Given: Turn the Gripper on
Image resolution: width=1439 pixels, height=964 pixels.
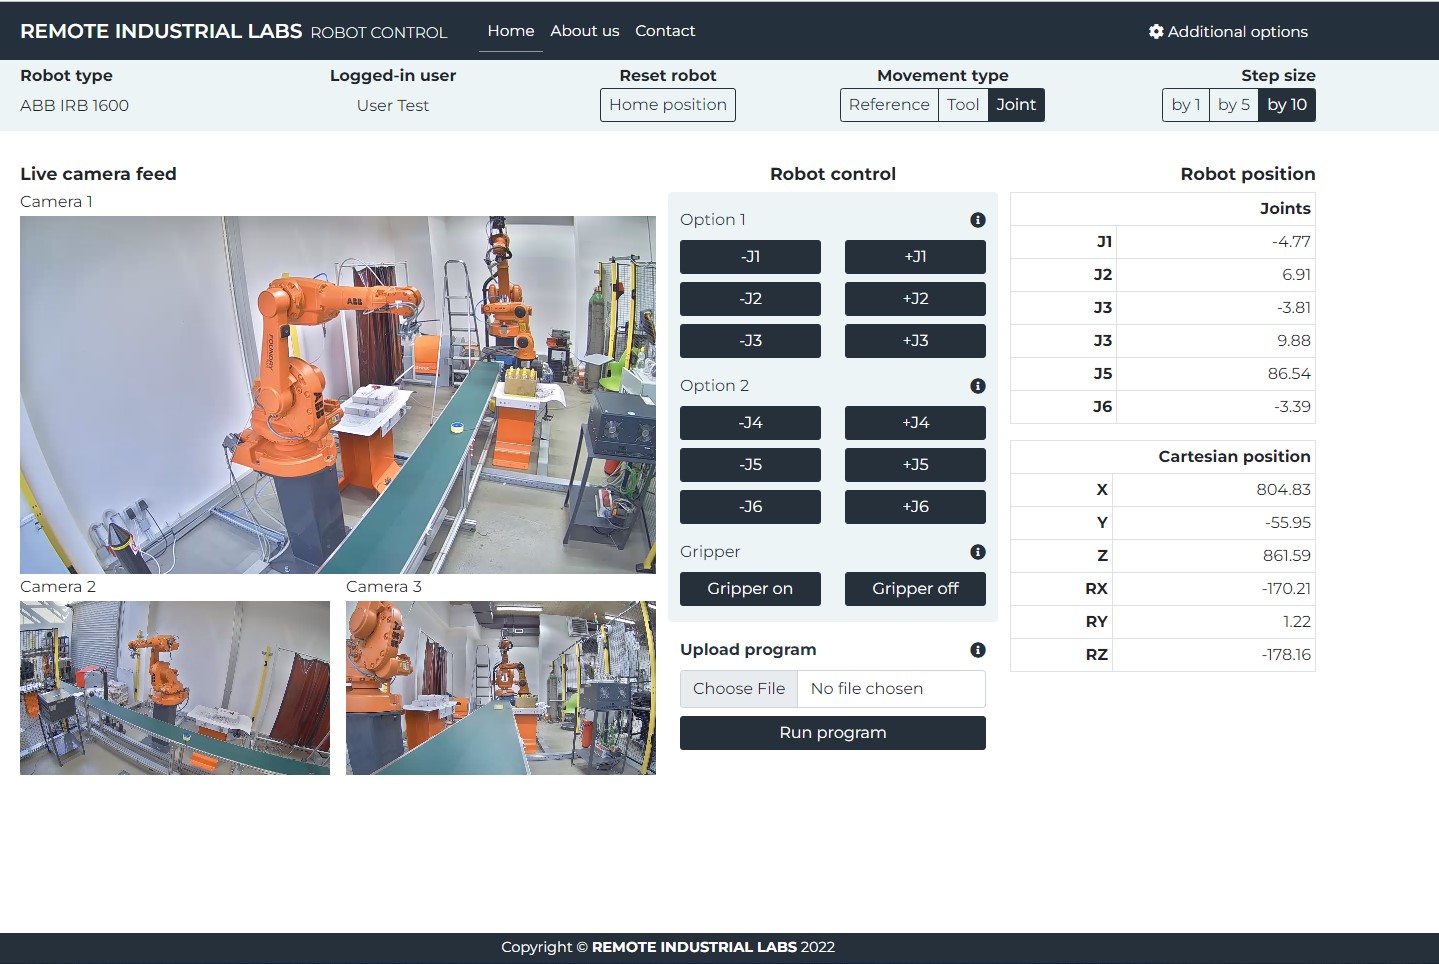Looking at the screenshot, I should click(x=750, y=589).
